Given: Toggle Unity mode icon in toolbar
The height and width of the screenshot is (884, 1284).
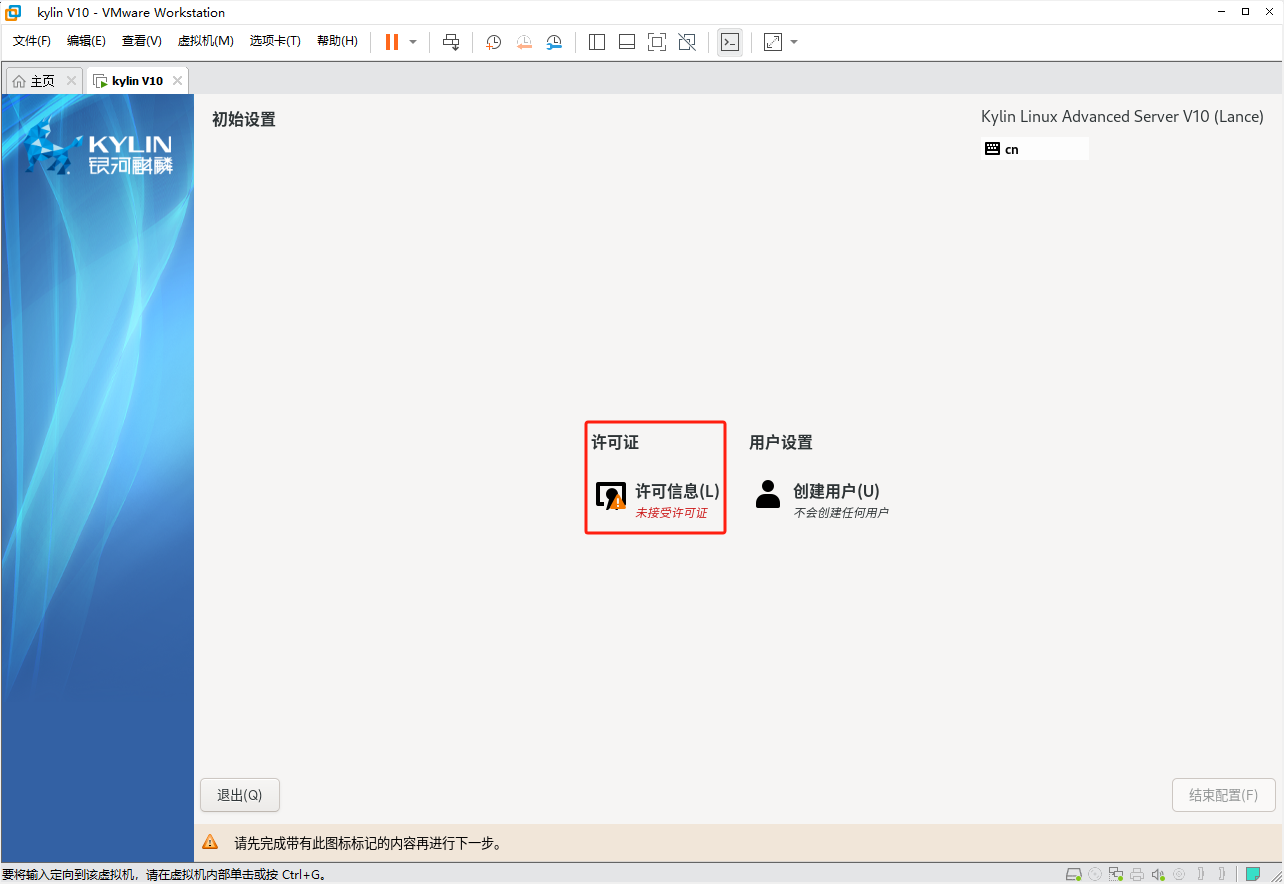Looking at the screenshot, I should (687, 42).
